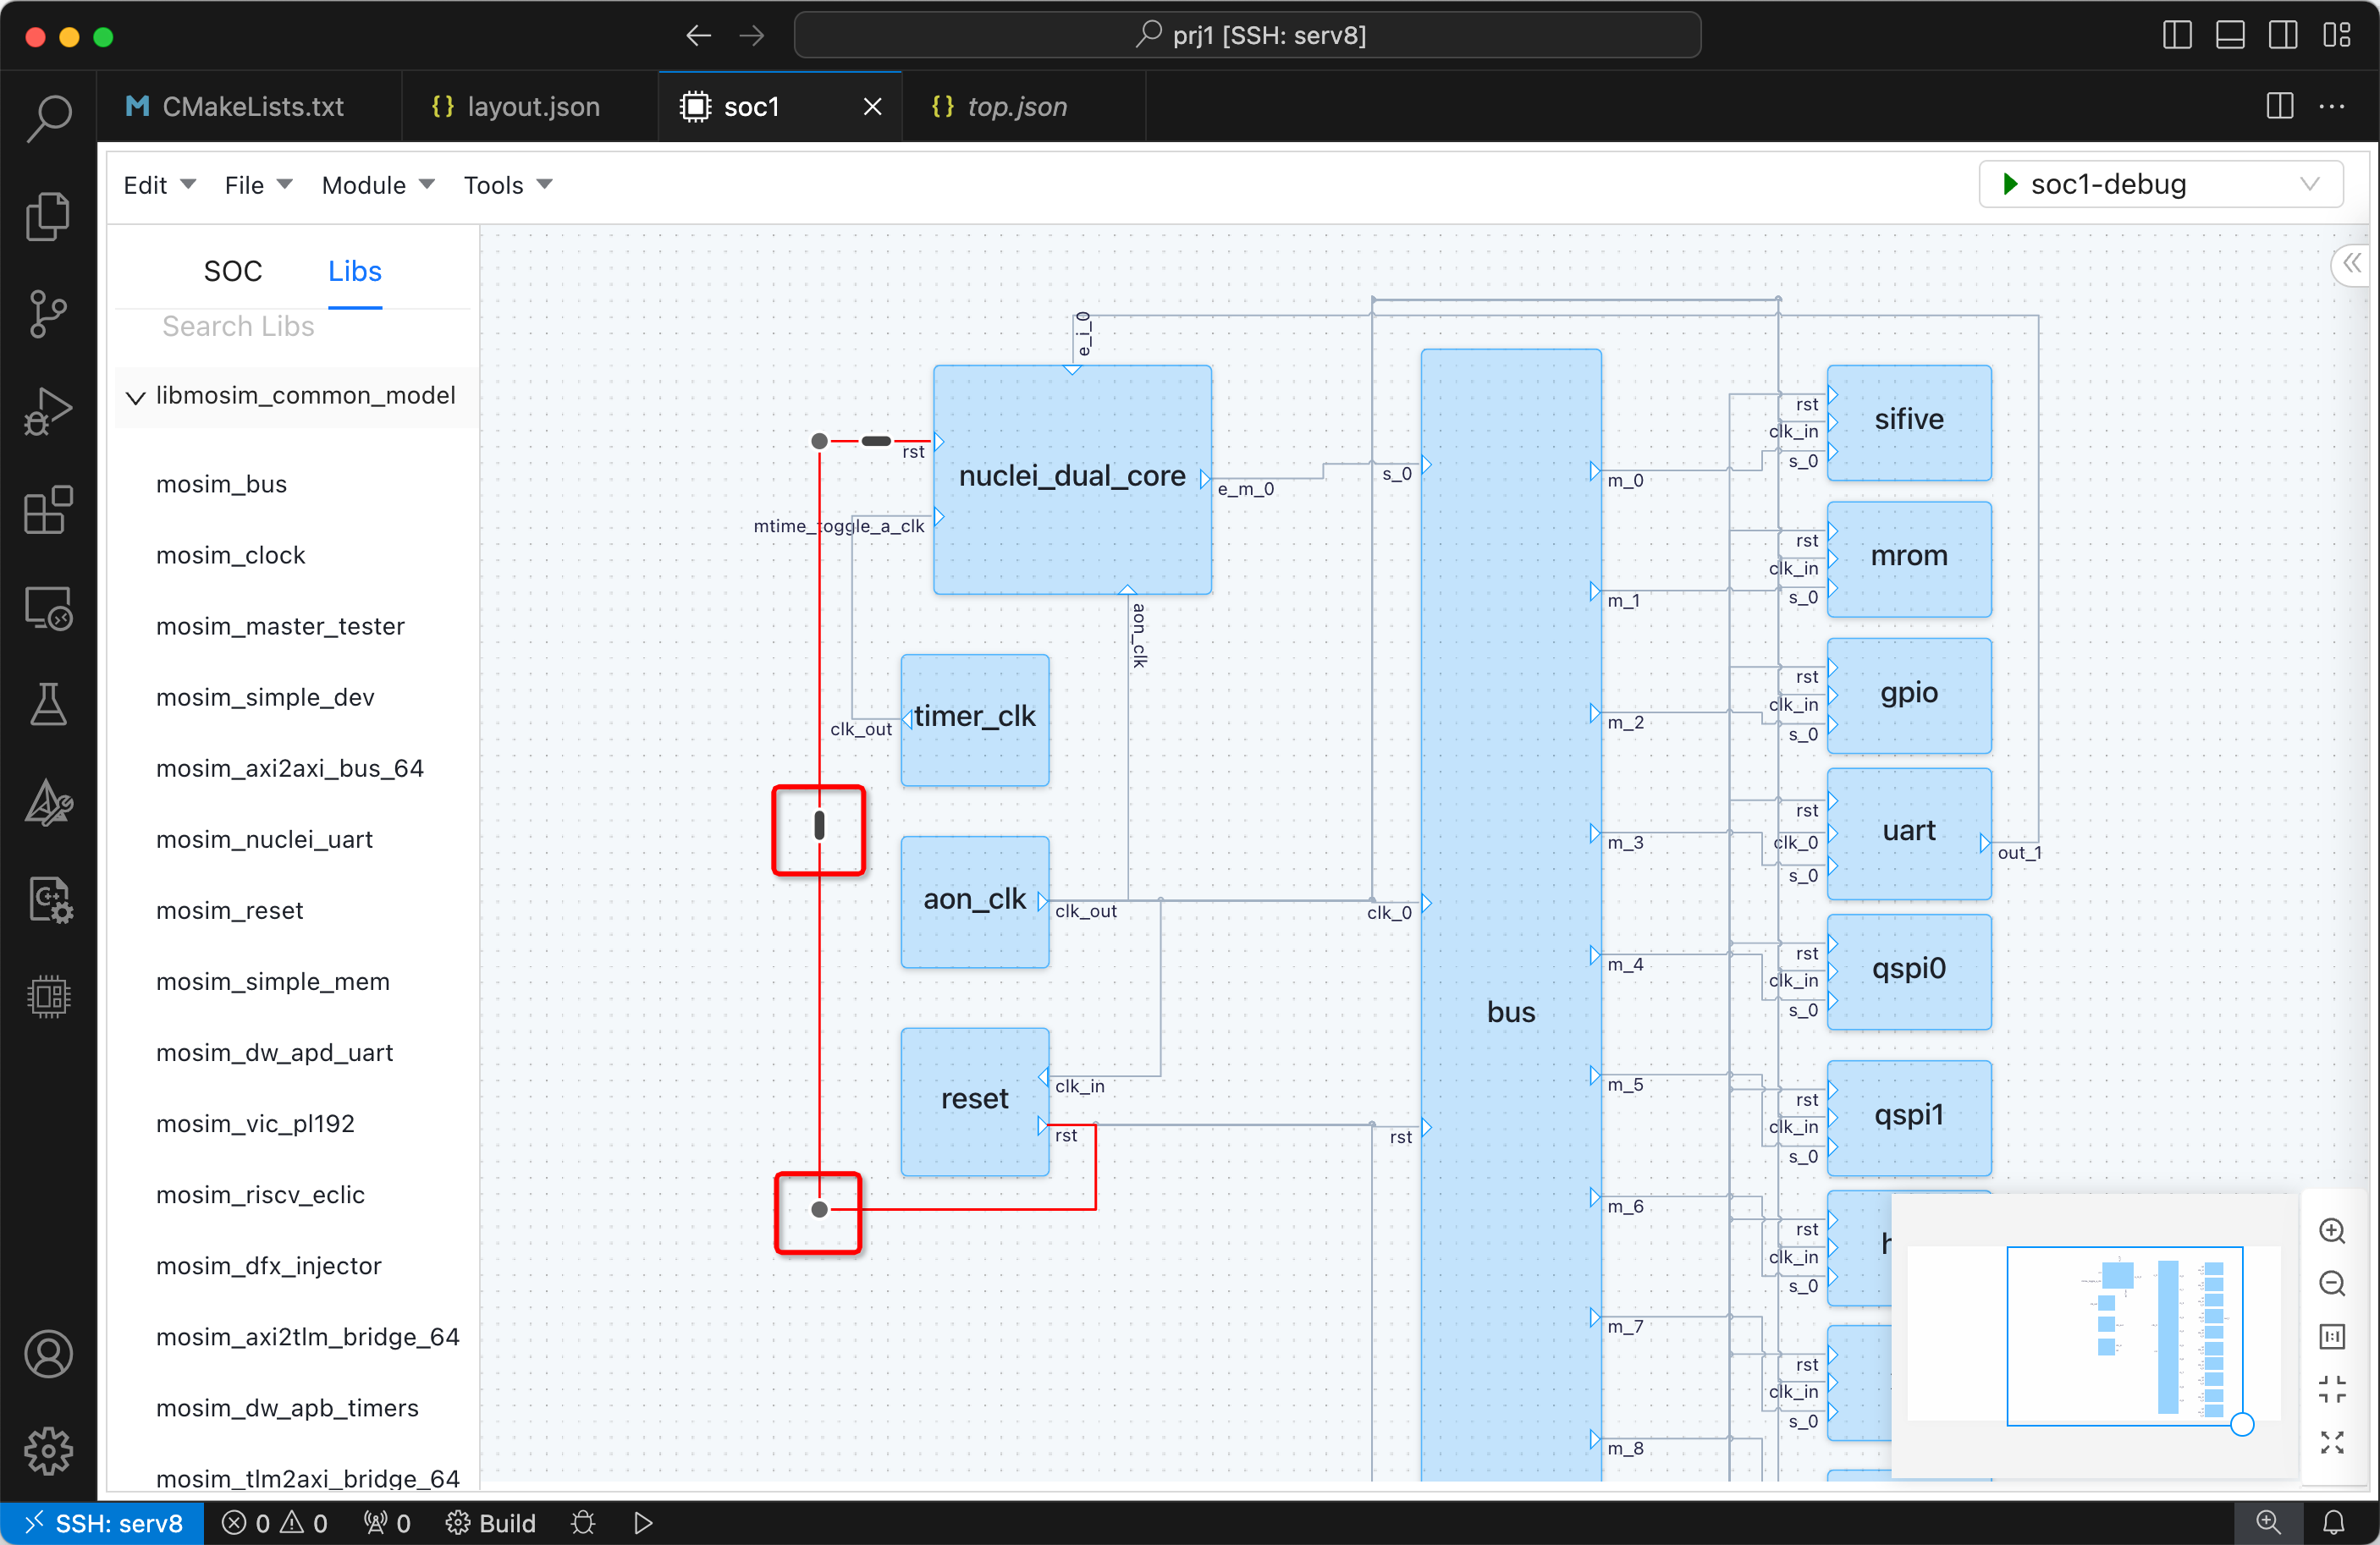Collapse the right side panel chevrons
2380x1545 pixels.
tap(2353, 264)
